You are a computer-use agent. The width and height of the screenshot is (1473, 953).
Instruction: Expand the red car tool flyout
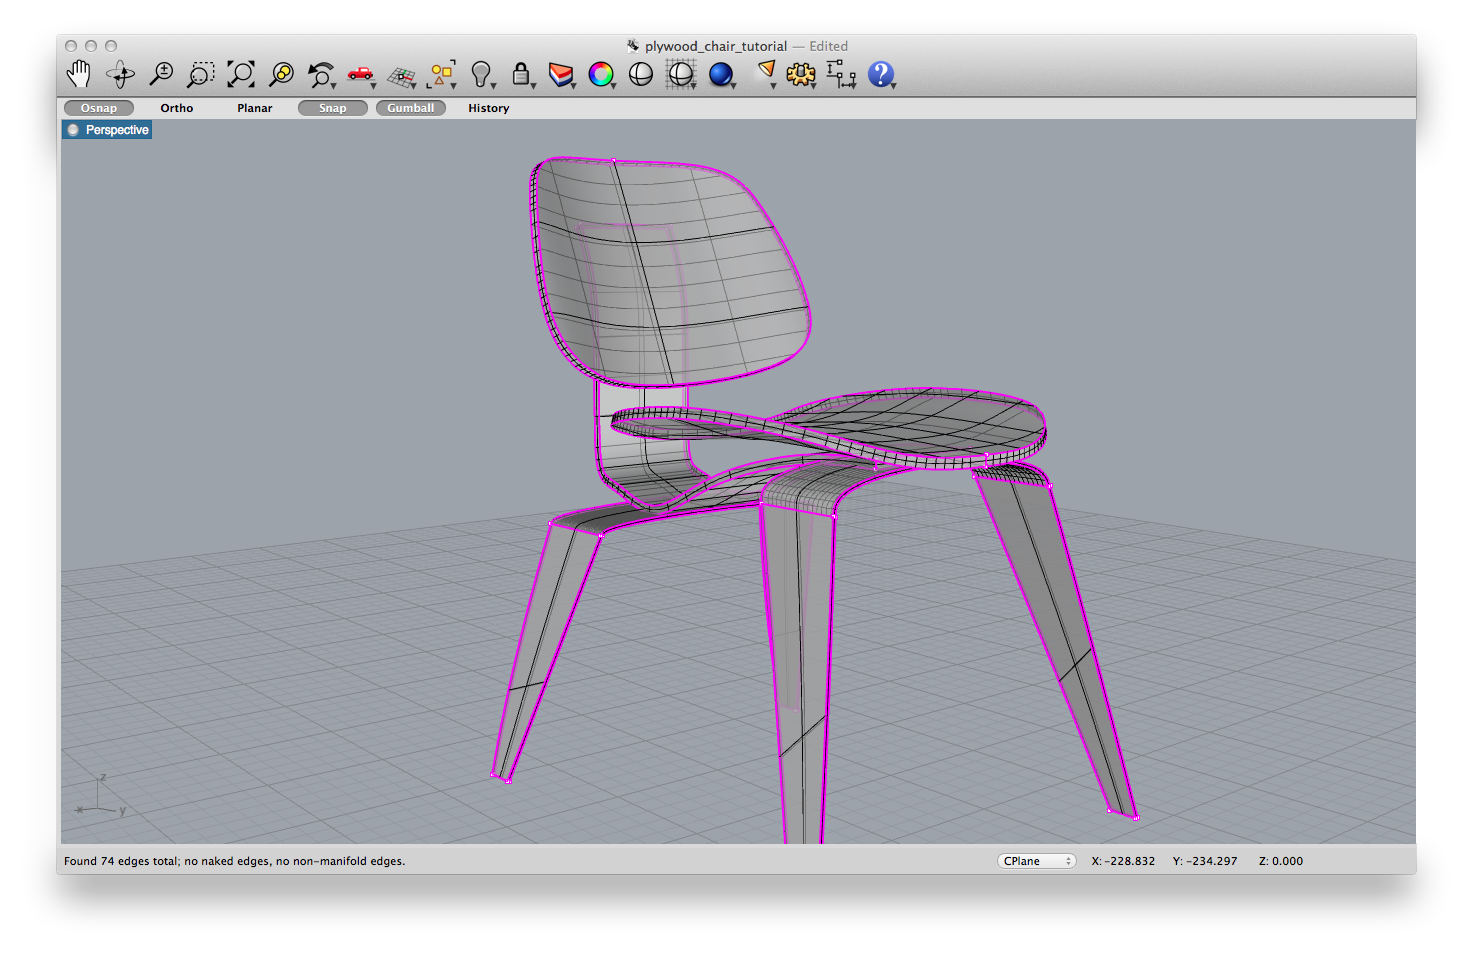[x=373, y=86]
